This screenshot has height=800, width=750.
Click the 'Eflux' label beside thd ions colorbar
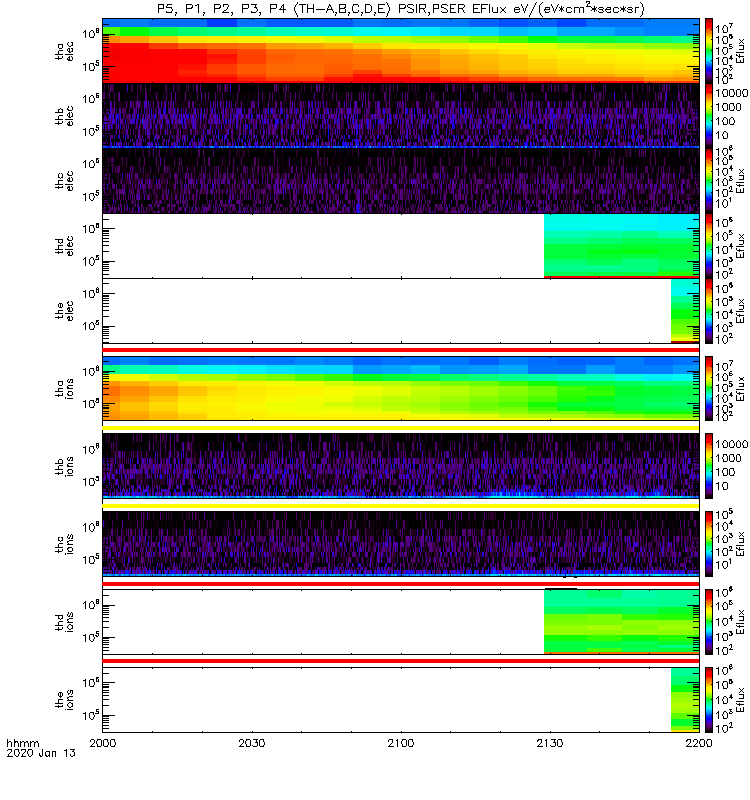(x=740, y=622)
